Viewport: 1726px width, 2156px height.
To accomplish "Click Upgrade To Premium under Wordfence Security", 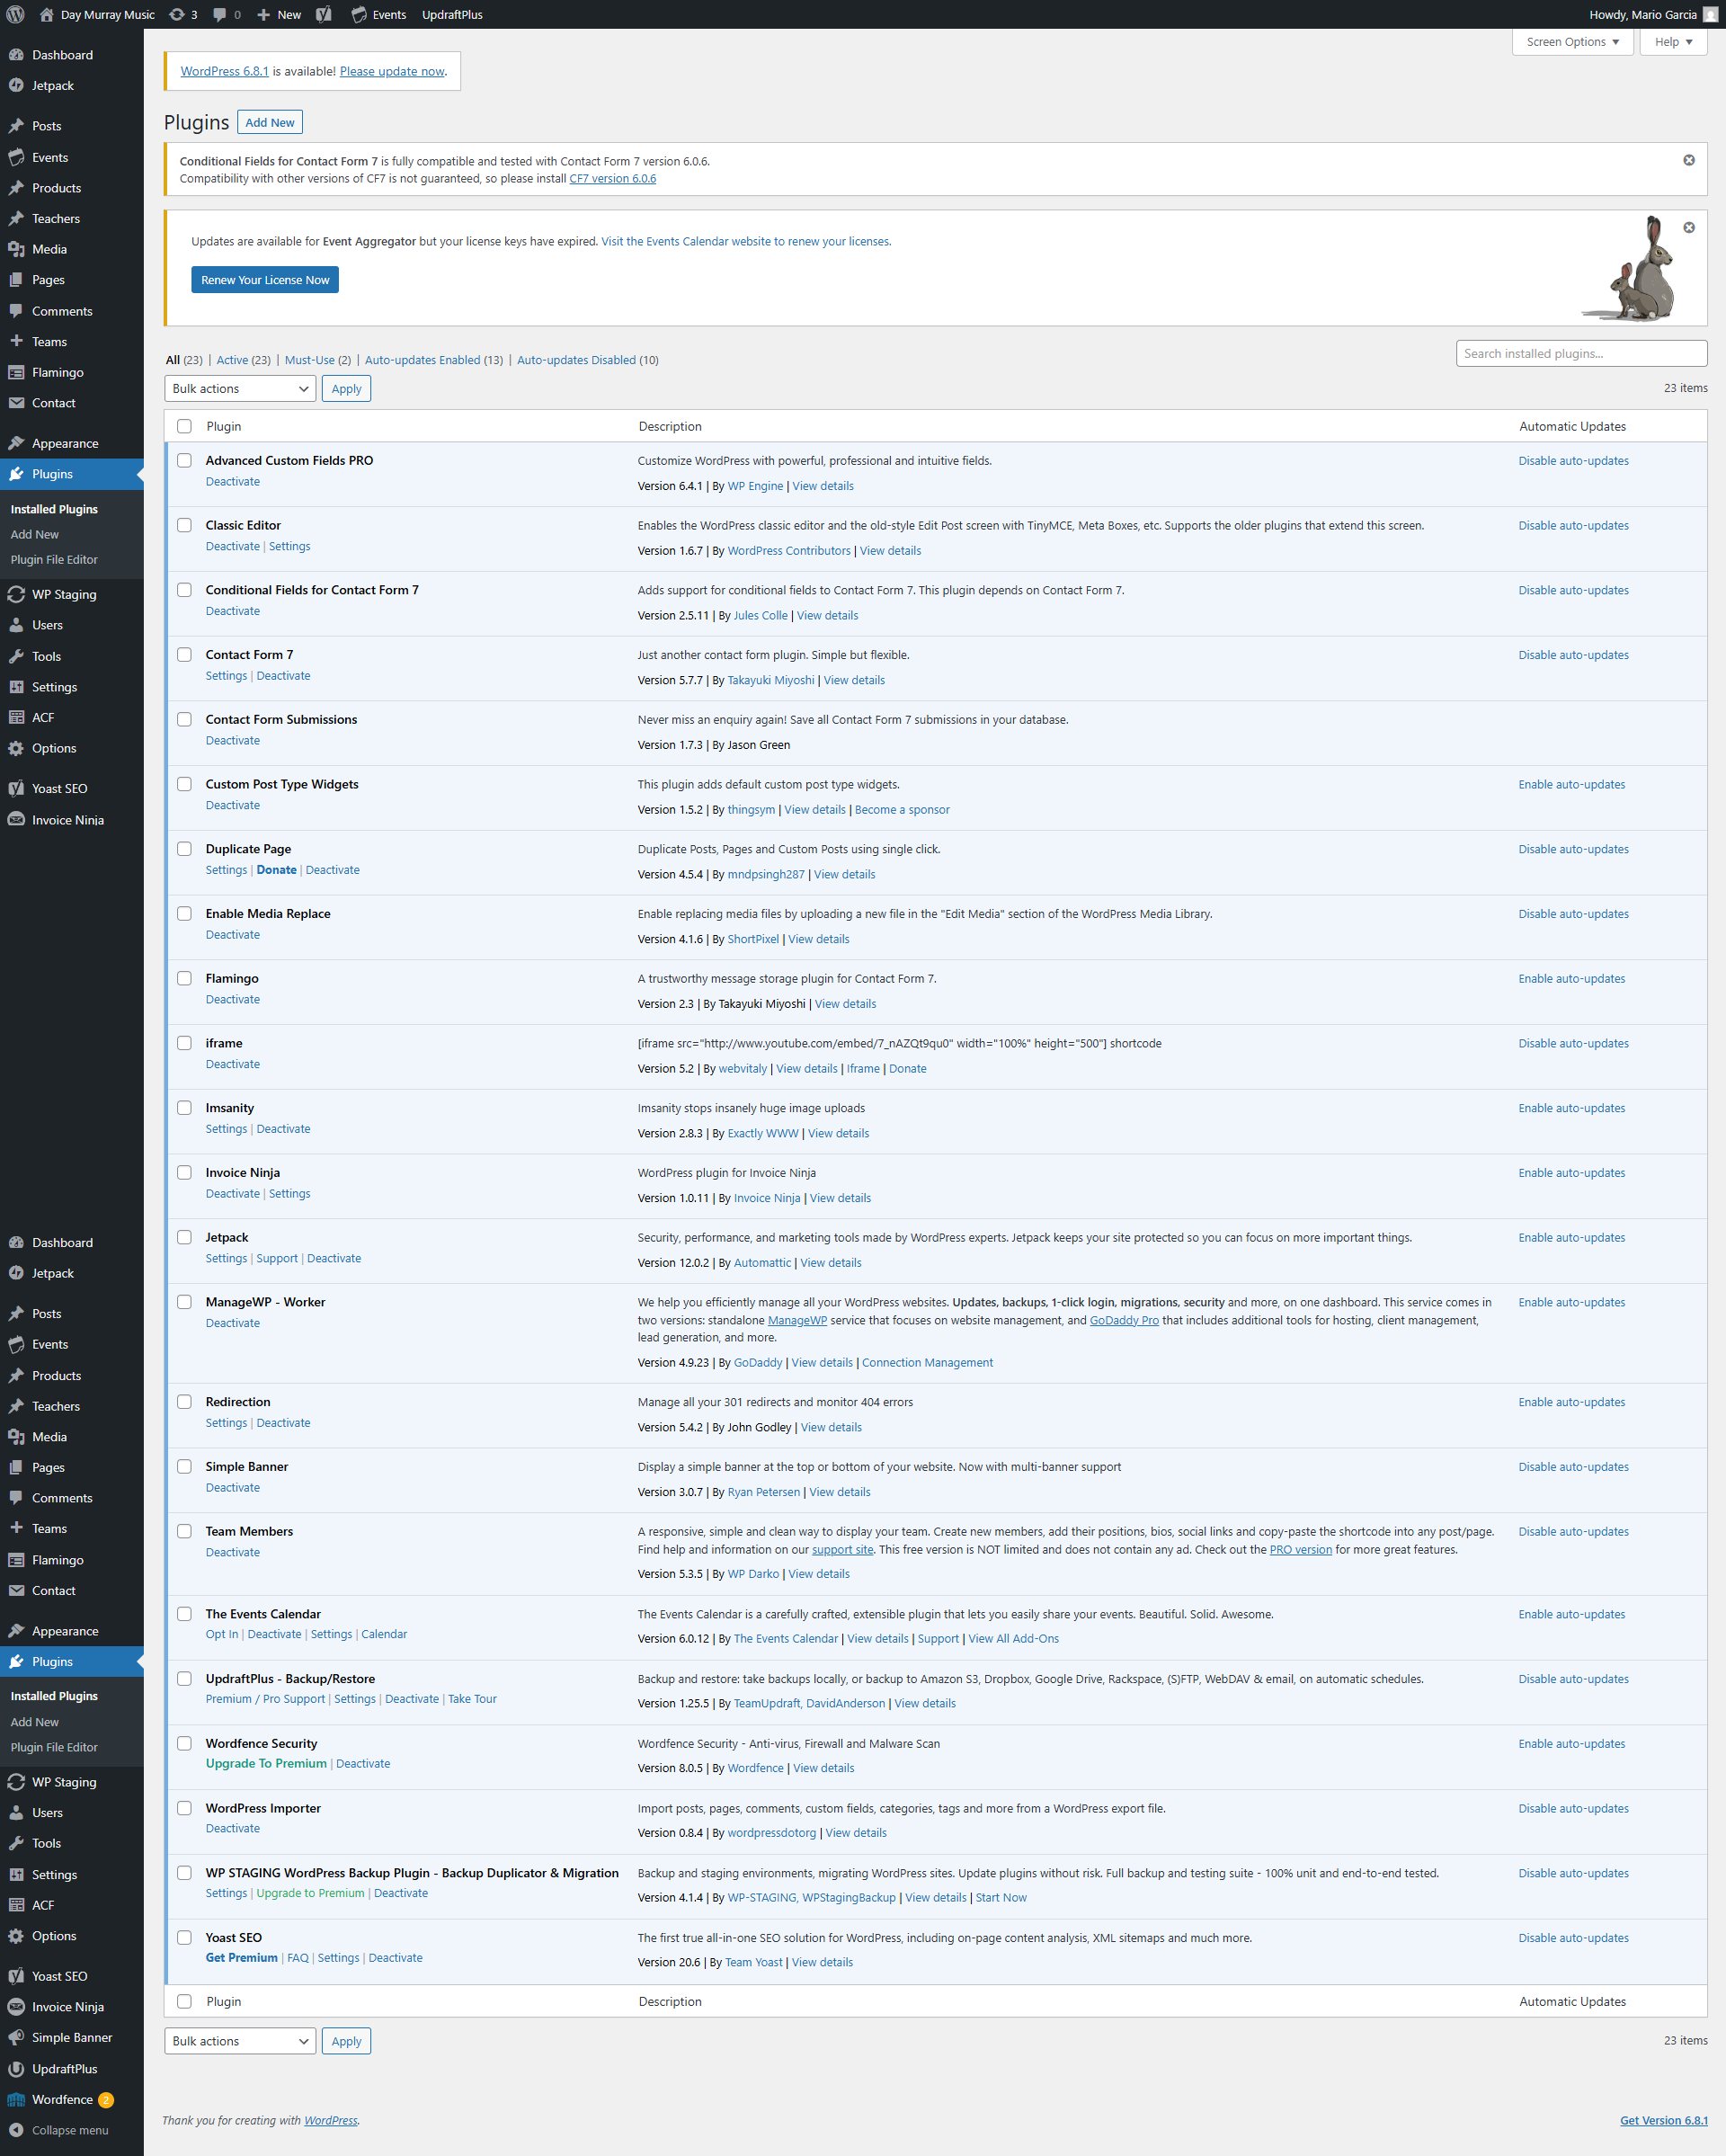I will coord(266,1763).
